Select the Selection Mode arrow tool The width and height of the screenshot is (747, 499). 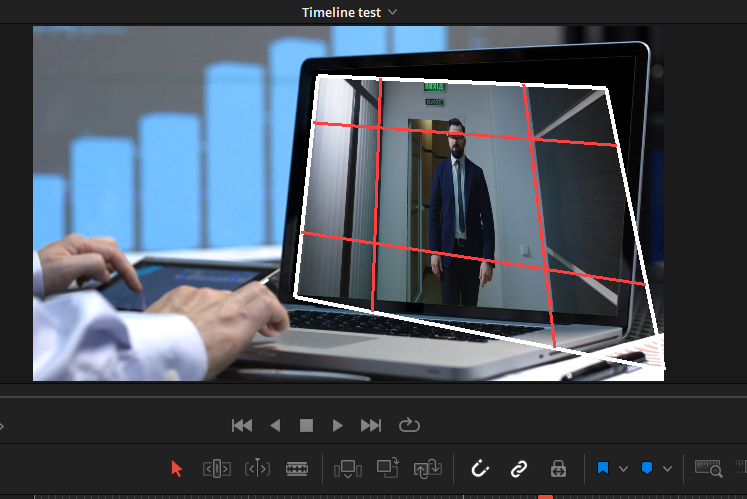[x=177, y=468]
